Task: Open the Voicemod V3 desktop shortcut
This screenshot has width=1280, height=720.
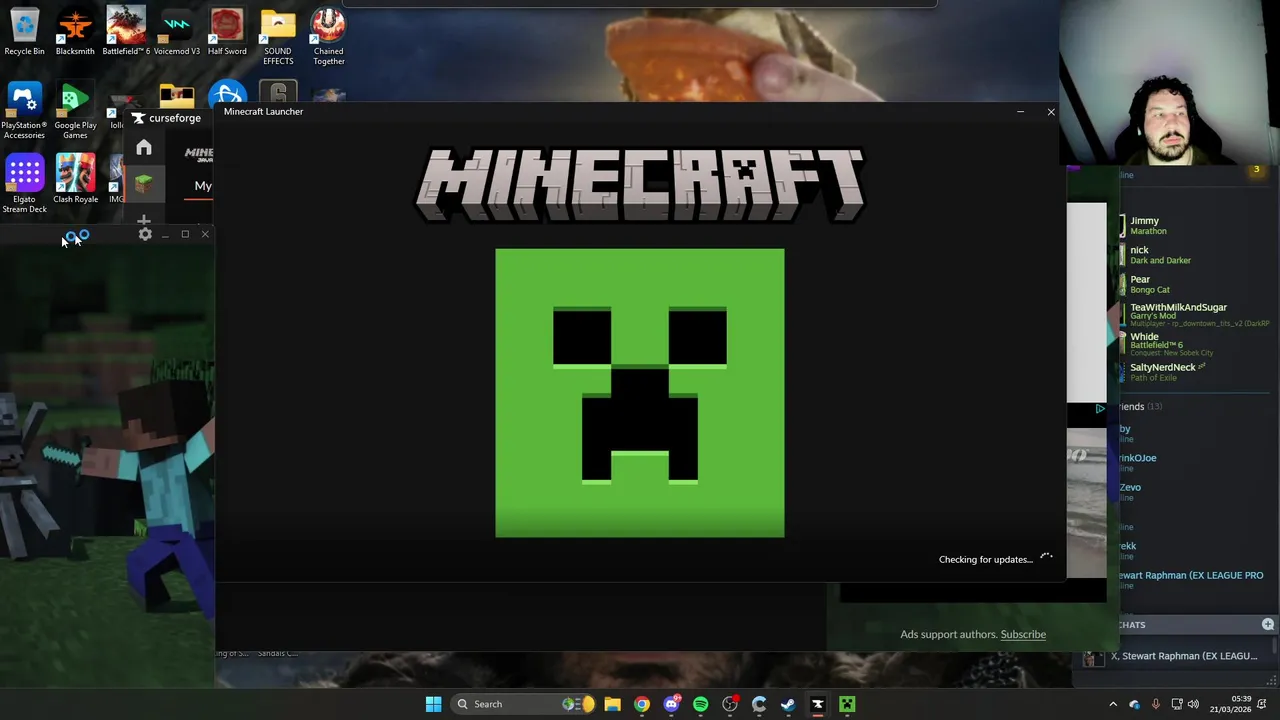Action: (x=176, y=32)
